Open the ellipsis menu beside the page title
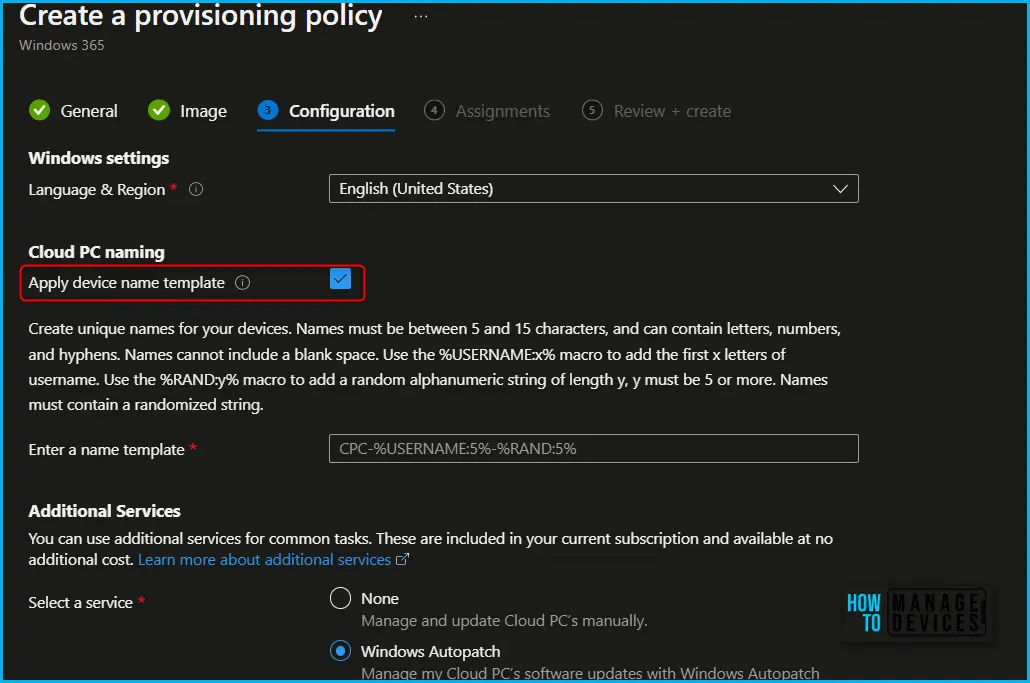This screenshot has height=683, width=1030. click(x=421, y=16)
